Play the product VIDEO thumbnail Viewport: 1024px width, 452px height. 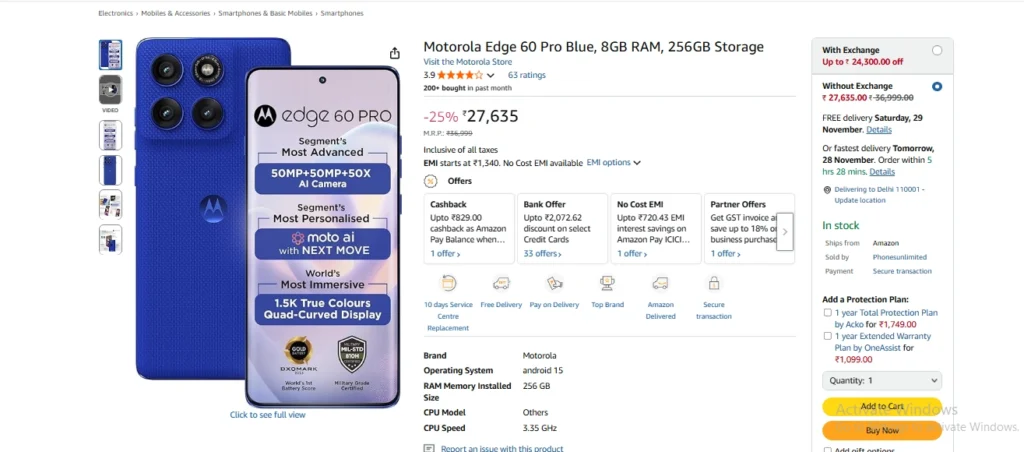point(110,90)
